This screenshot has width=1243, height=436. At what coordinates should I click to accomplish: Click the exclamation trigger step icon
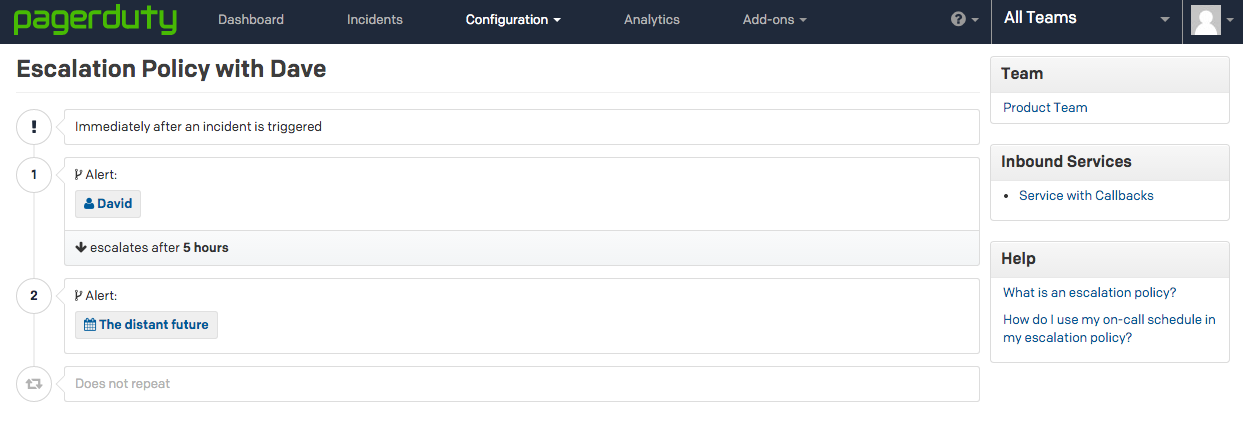[34, 127]
